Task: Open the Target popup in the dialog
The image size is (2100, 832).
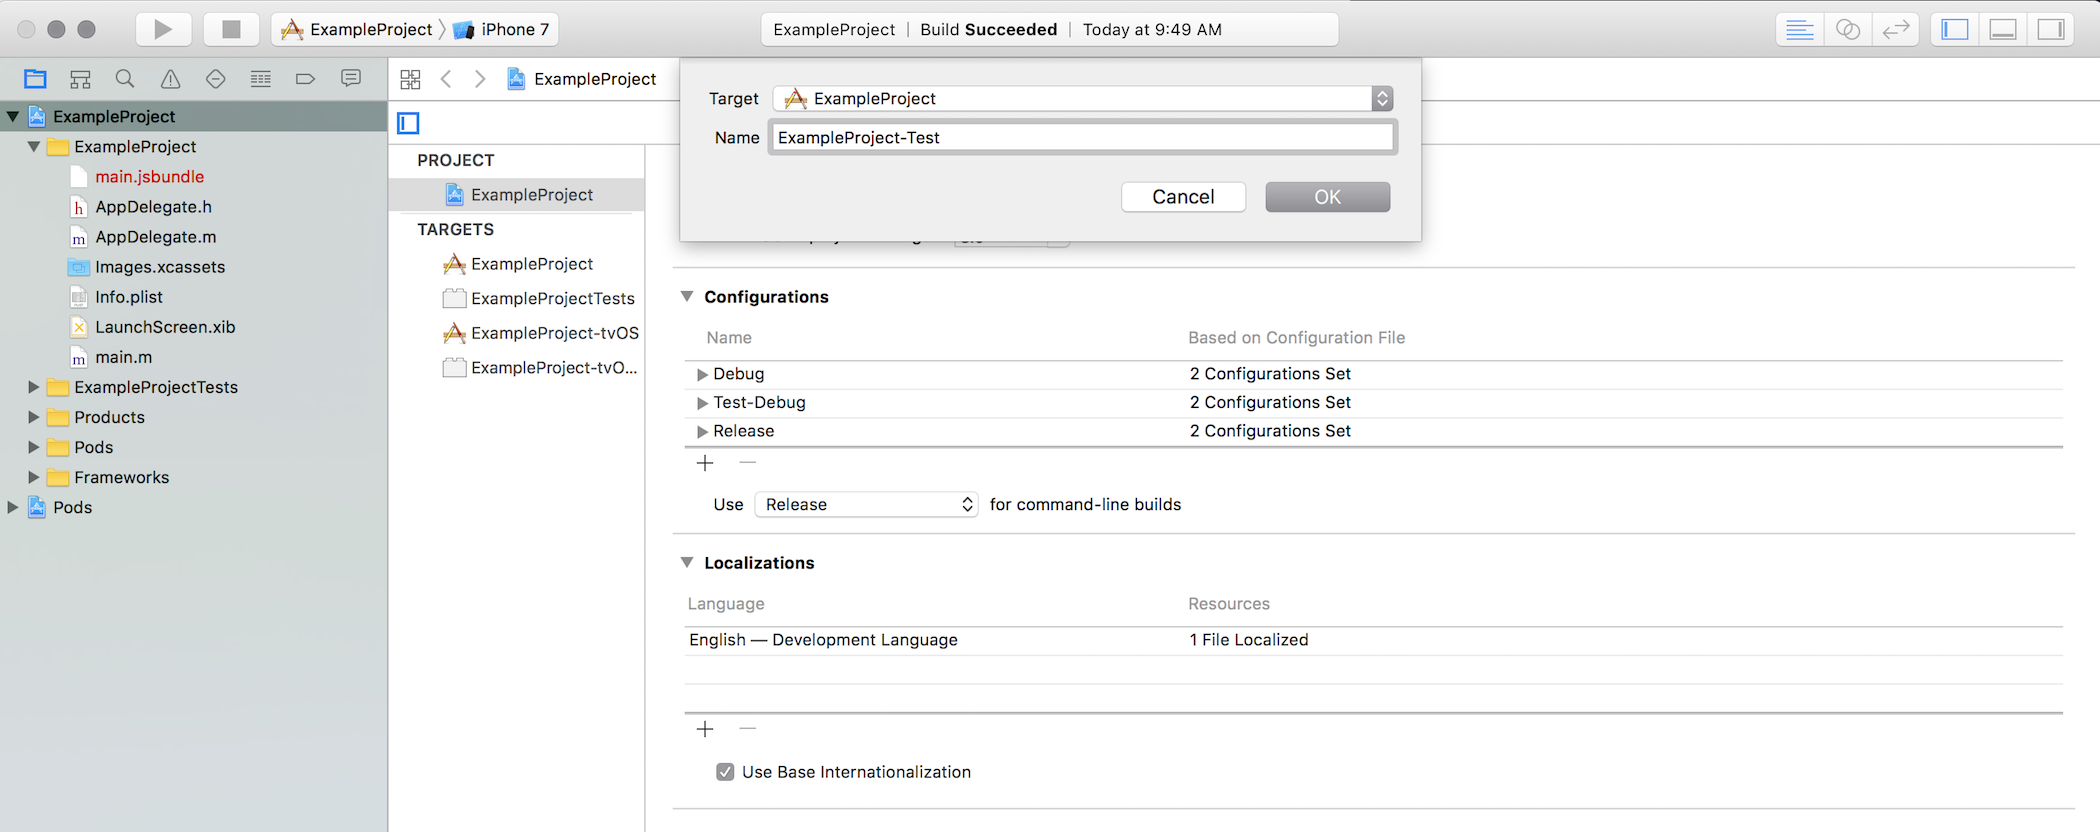Action: (1083, 98)
